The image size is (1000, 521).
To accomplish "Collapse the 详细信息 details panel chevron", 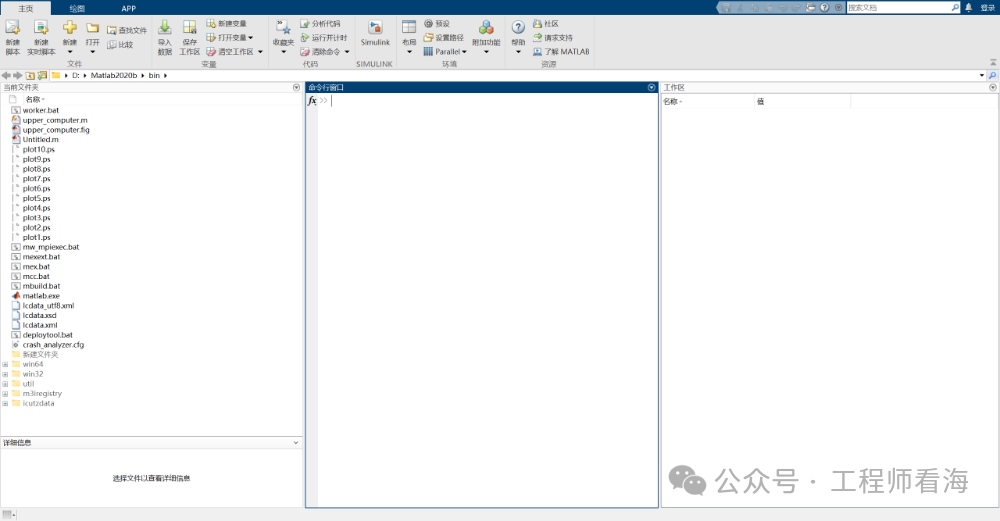I will 296,443.
